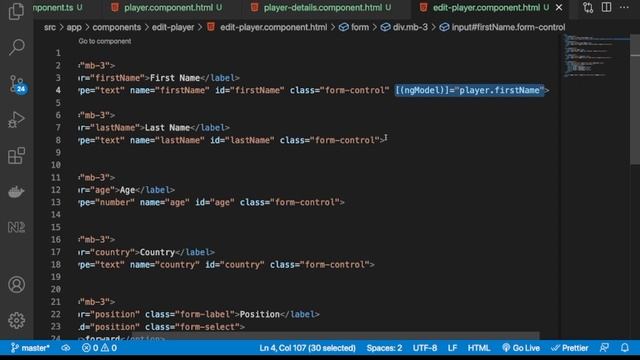
Task: Click line number 18 in the gutter
Action: (x=56, y=264)
